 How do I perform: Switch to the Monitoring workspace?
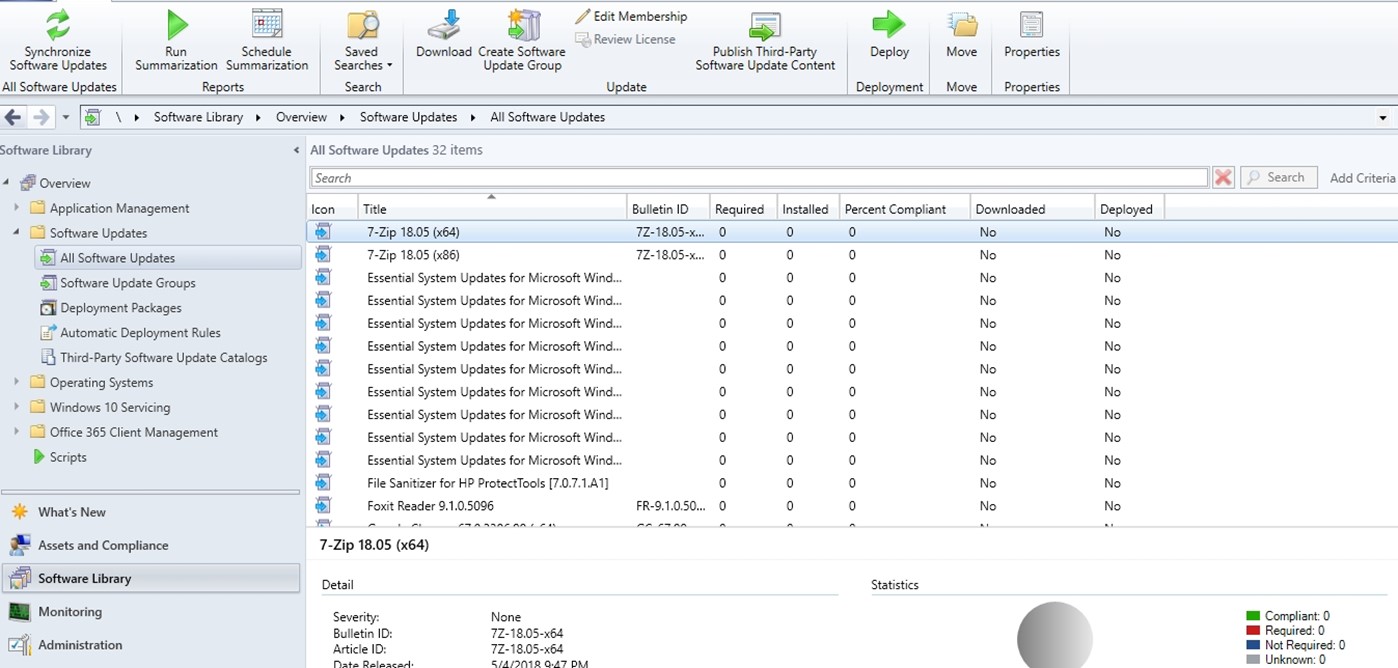[150, 612]
